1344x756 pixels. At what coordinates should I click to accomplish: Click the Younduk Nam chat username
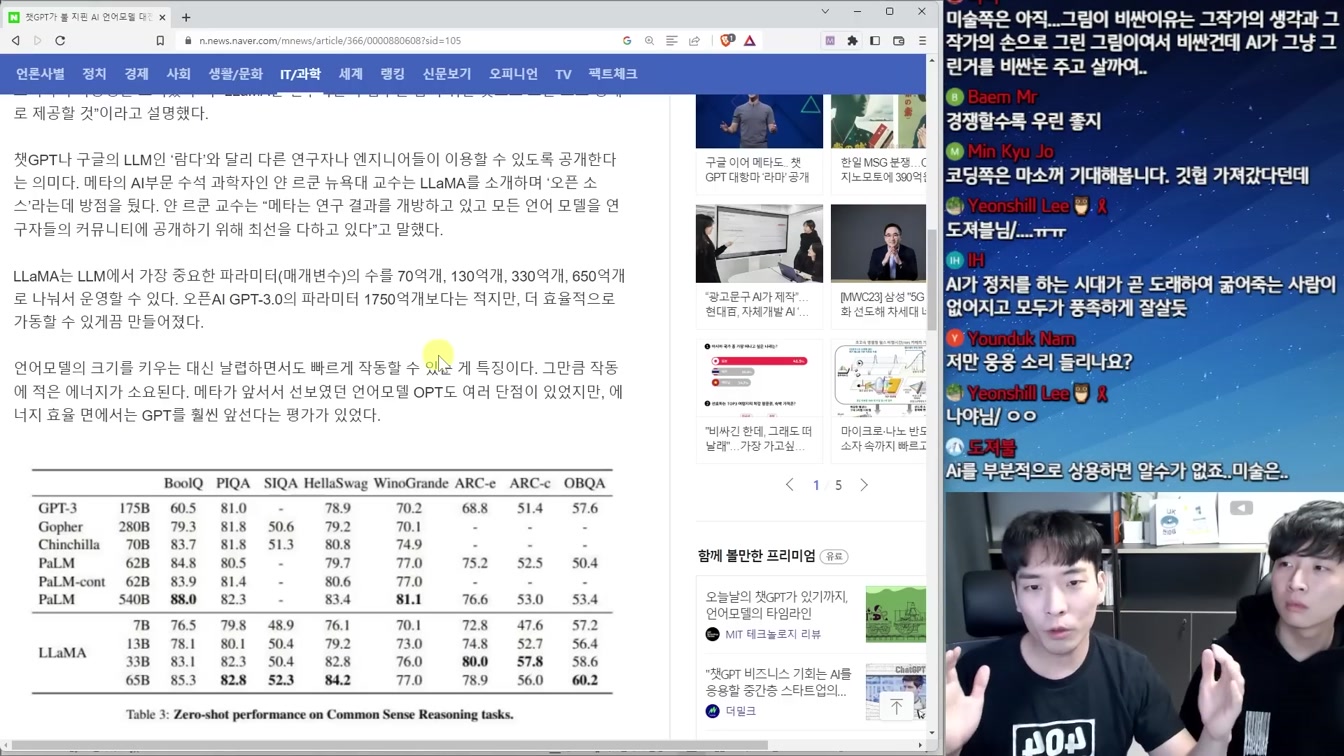pos(1022,339)
